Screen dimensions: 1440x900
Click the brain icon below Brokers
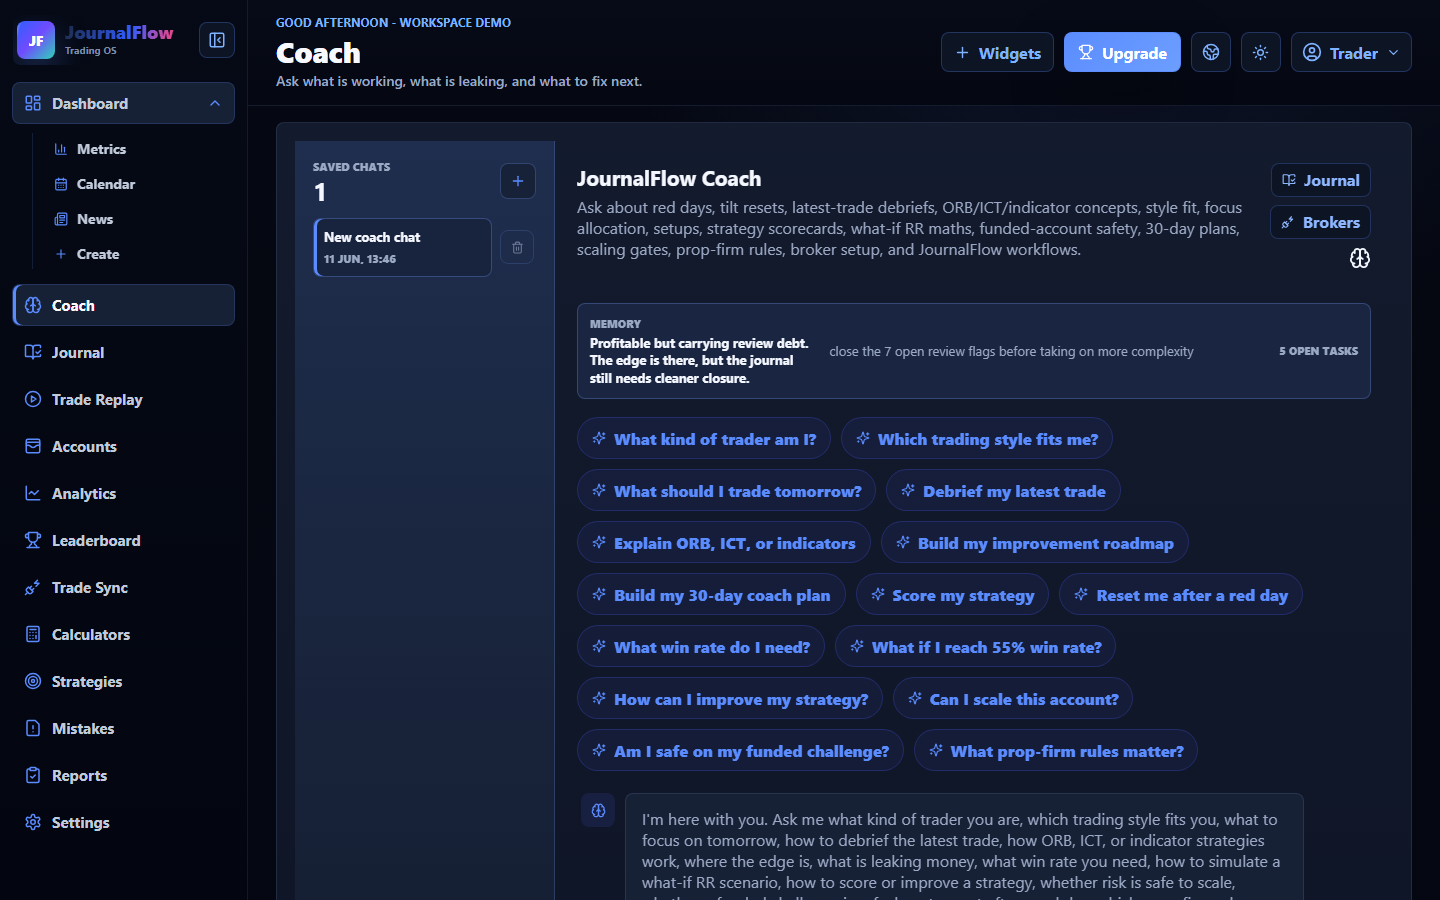pyautogui.click(x=1360, y=258)
